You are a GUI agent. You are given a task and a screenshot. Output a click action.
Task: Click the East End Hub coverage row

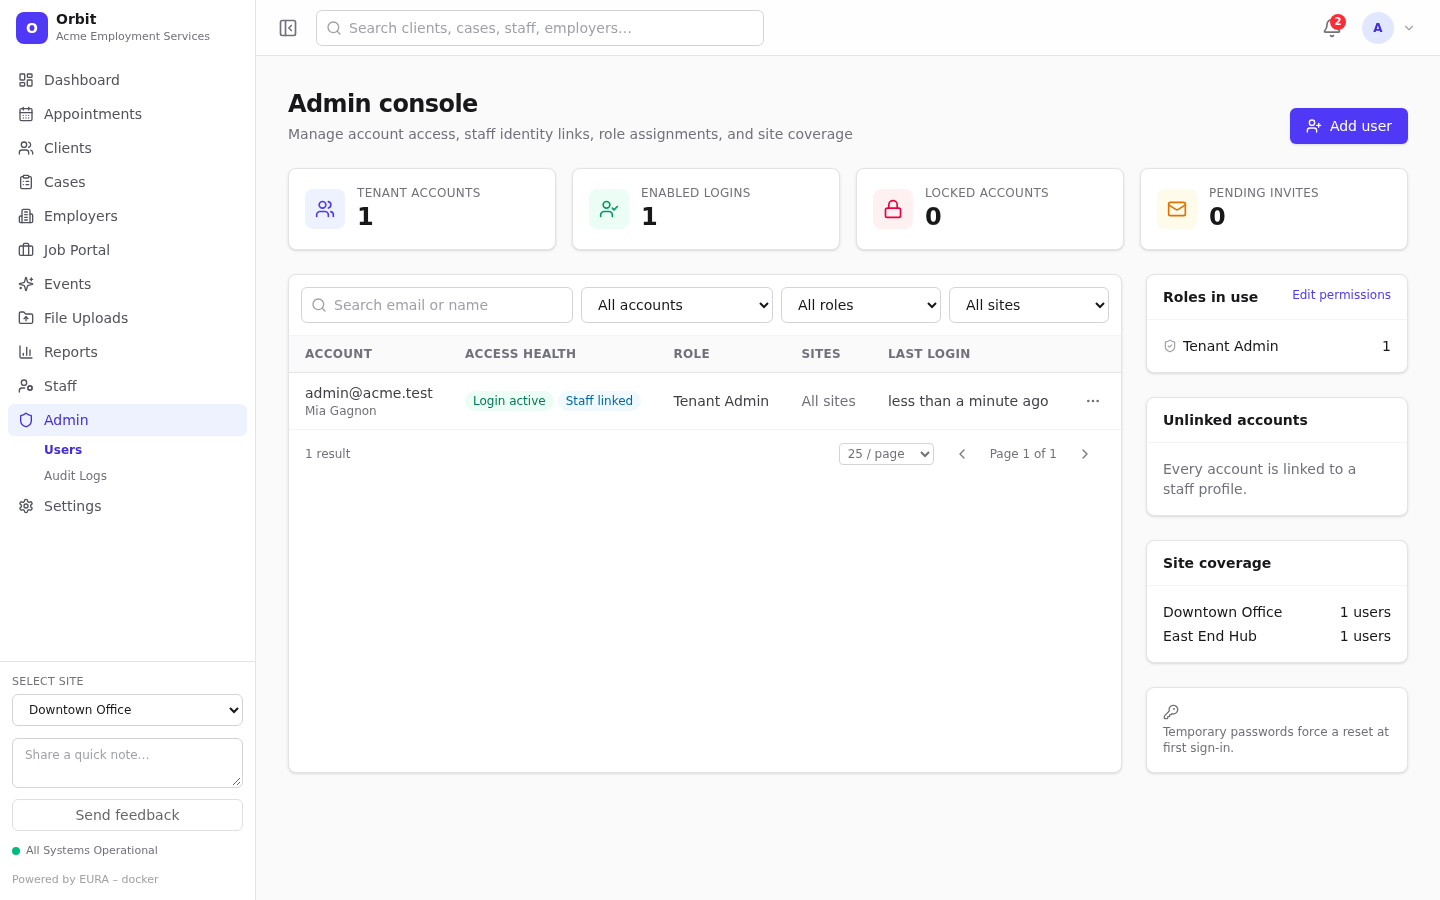click(1277, 636)
